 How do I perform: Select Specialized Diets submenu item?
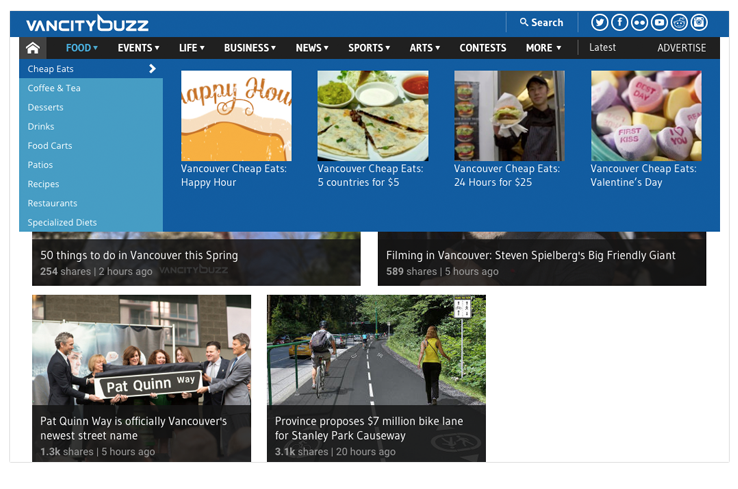coord(91,222)
